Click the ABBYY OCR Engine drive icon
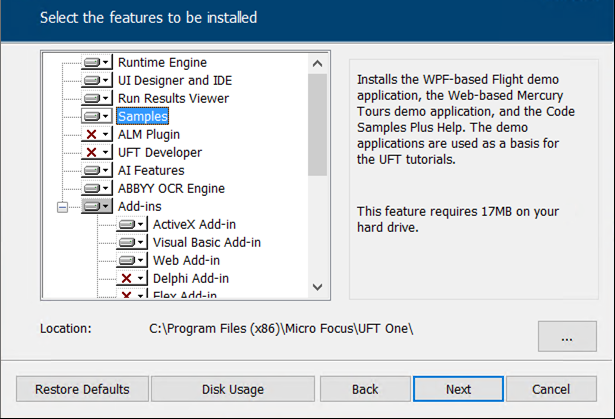The height and width of the screenshot is (419, 615). (x=92, y=189)
